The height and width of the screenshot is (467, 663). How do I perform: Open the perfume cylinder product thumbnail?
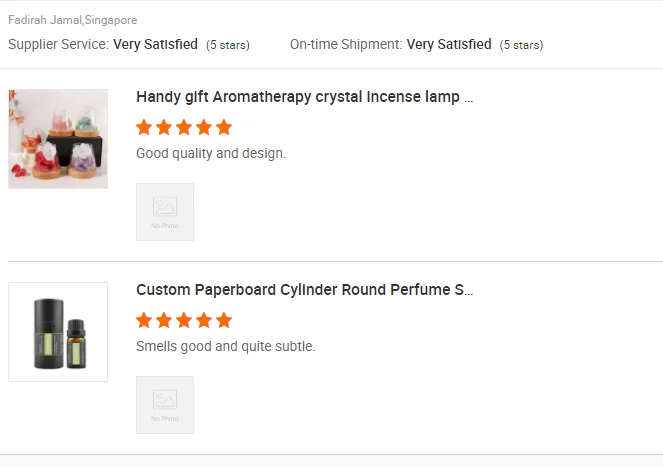pyautogui.click(x=58, y=332)
